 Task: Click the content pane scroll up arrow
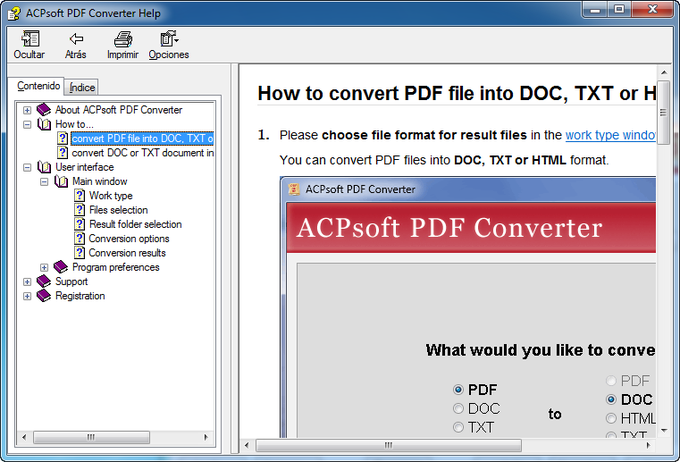(x=664, y=72)
